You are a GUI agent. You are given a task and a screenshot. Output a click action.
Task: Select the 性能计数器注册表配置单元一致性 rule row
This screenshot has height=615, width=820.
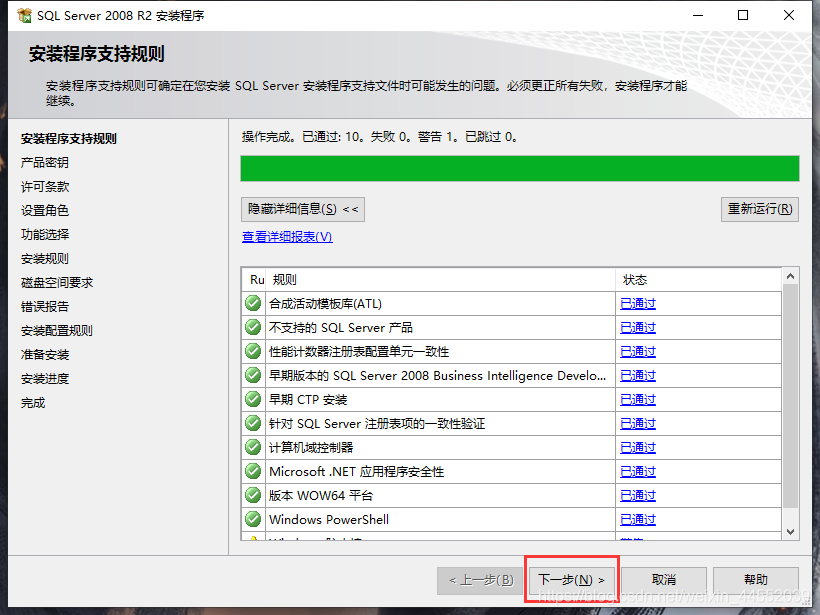(x=511, y=351)
